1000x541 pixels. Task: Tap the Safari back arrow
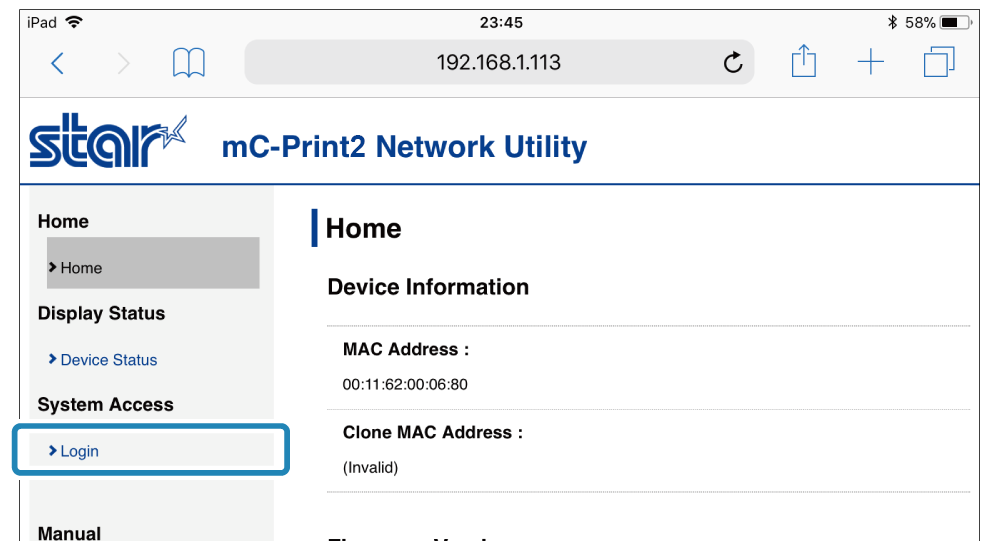point(58,63)
